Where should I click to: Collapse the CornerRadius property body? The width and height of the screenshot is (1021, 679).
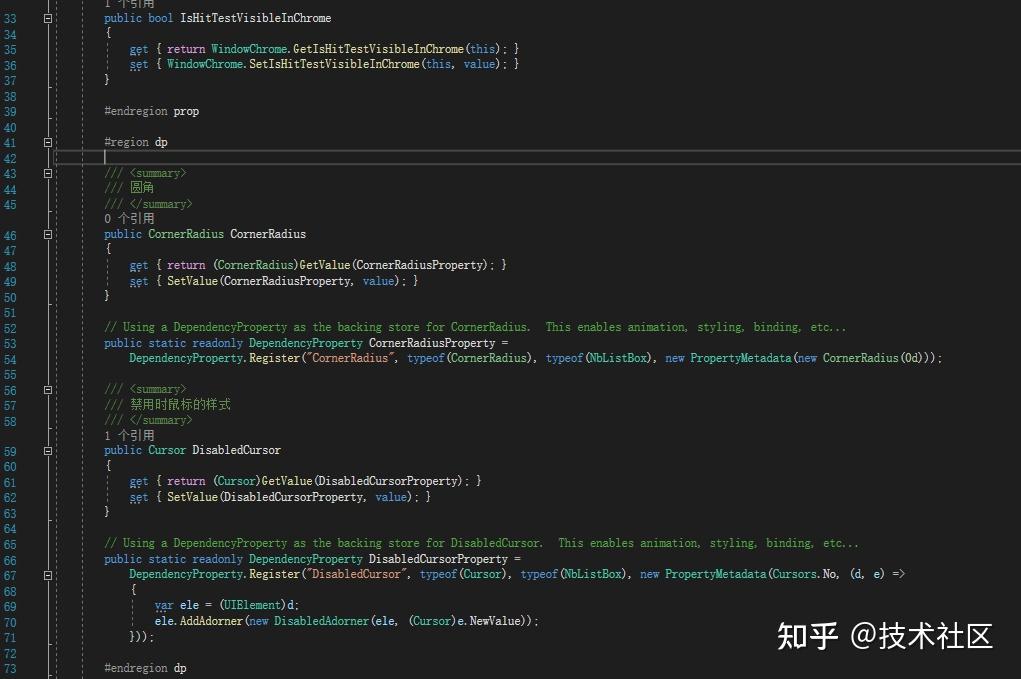[x=47, y=234]
